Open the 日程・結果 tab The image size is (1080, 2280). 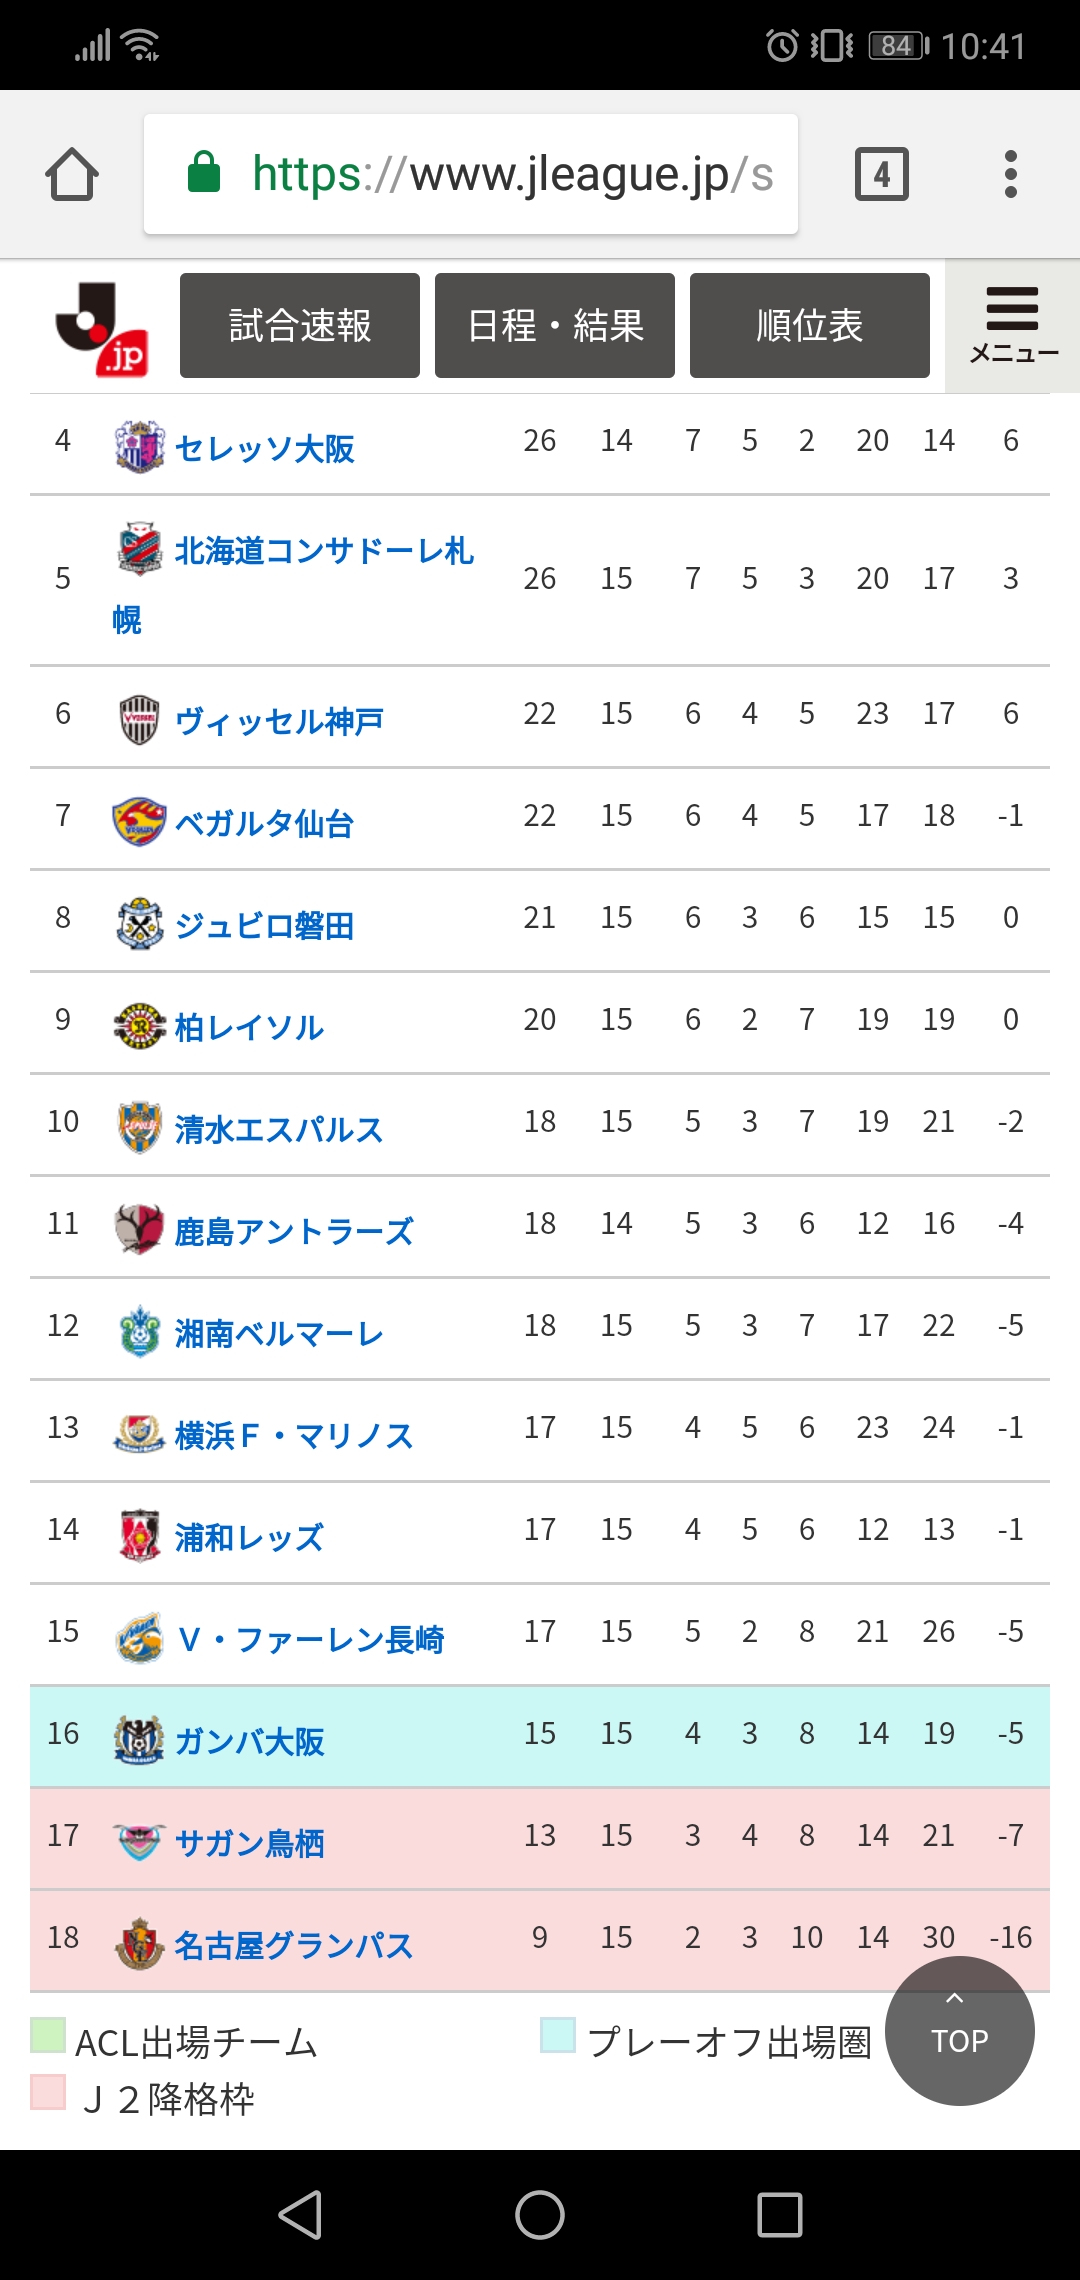pos(555,326)
